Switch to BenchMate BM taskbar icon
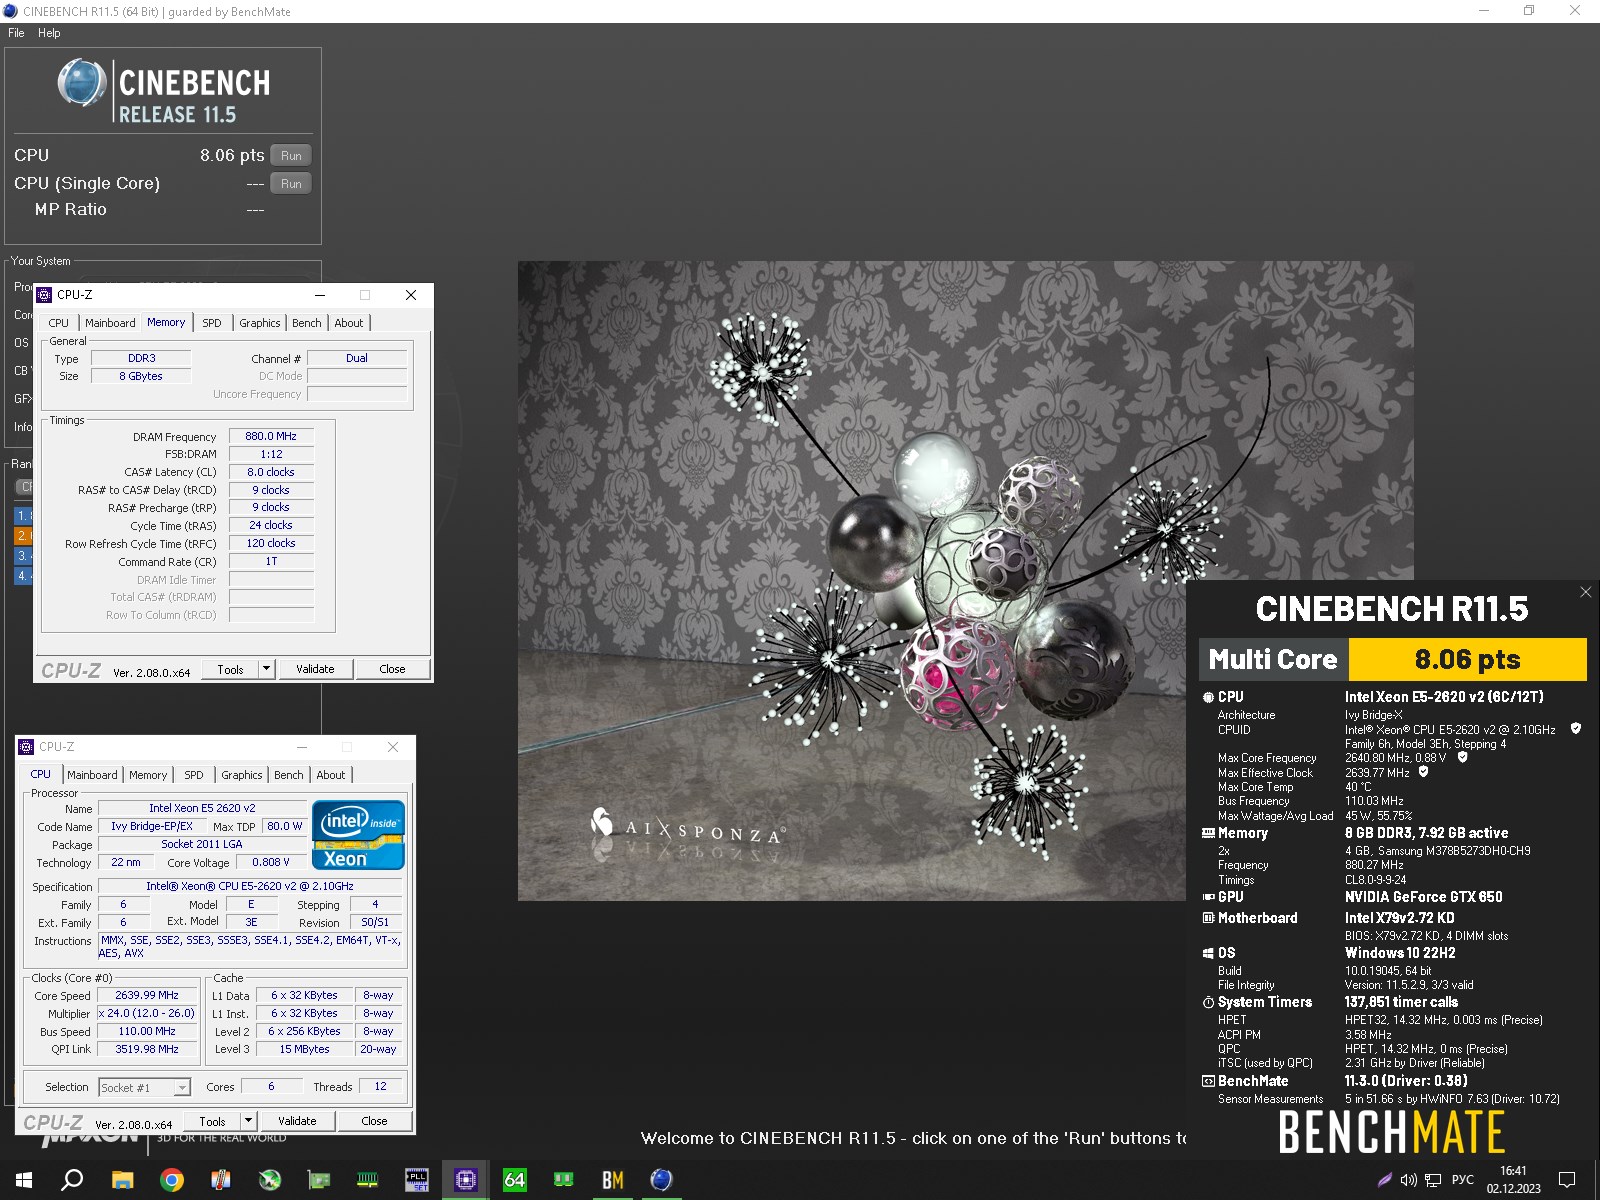This screenshot has height=1200, width=1600. click(613, 1180)
